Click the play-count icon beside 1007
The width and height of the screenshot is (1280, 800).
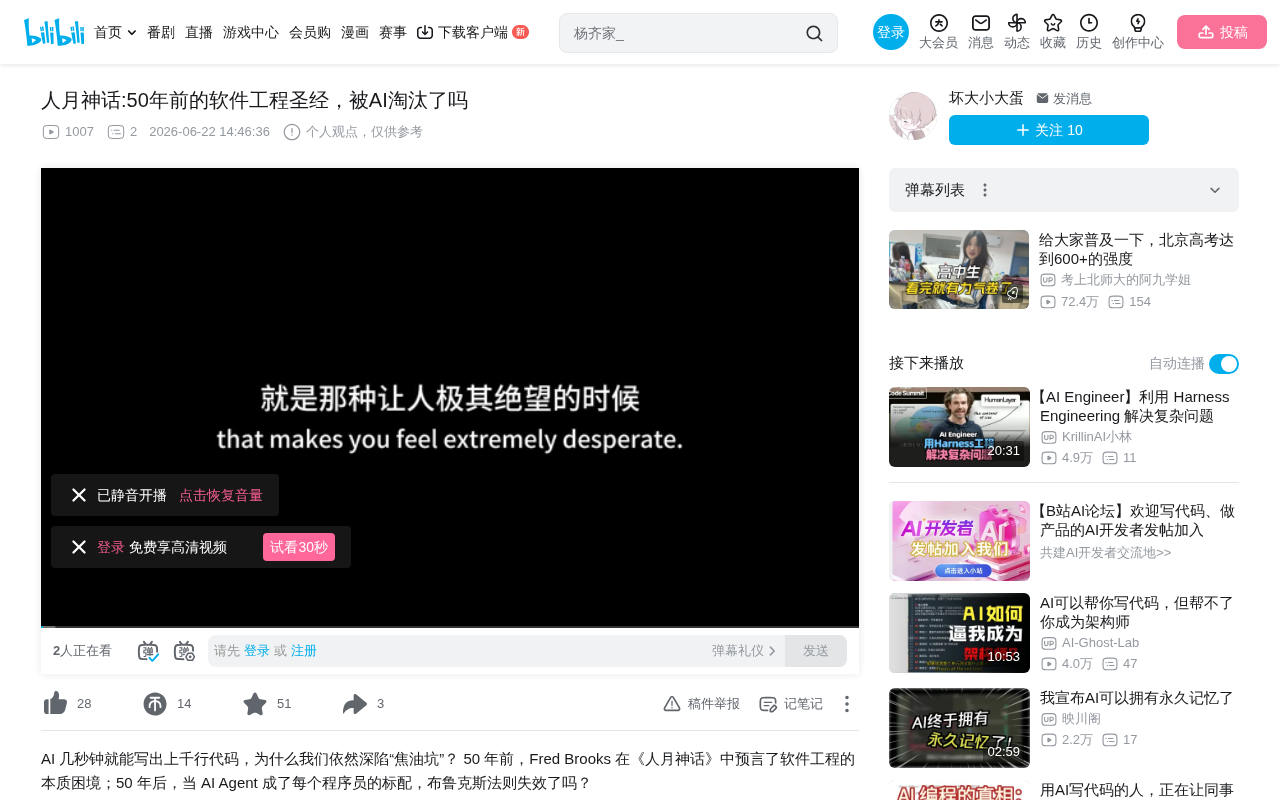51,132
